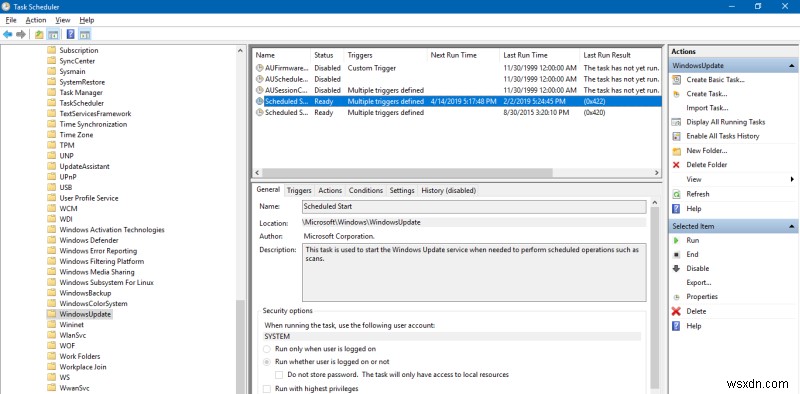Open Properties in Selected Item section
The height and width of the screenshot is (394, 800).
click(x=702, y=297)
